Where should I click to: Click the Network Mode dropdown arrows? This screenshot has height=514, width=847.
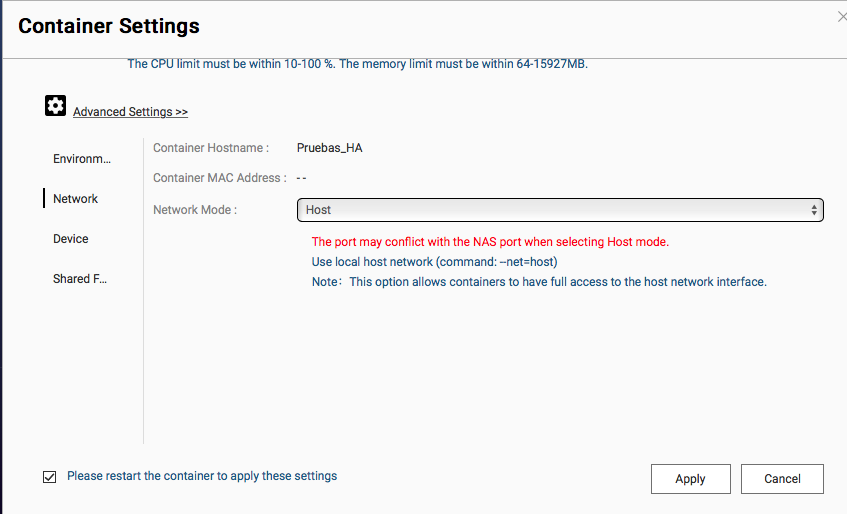click(x=814, y=210)
